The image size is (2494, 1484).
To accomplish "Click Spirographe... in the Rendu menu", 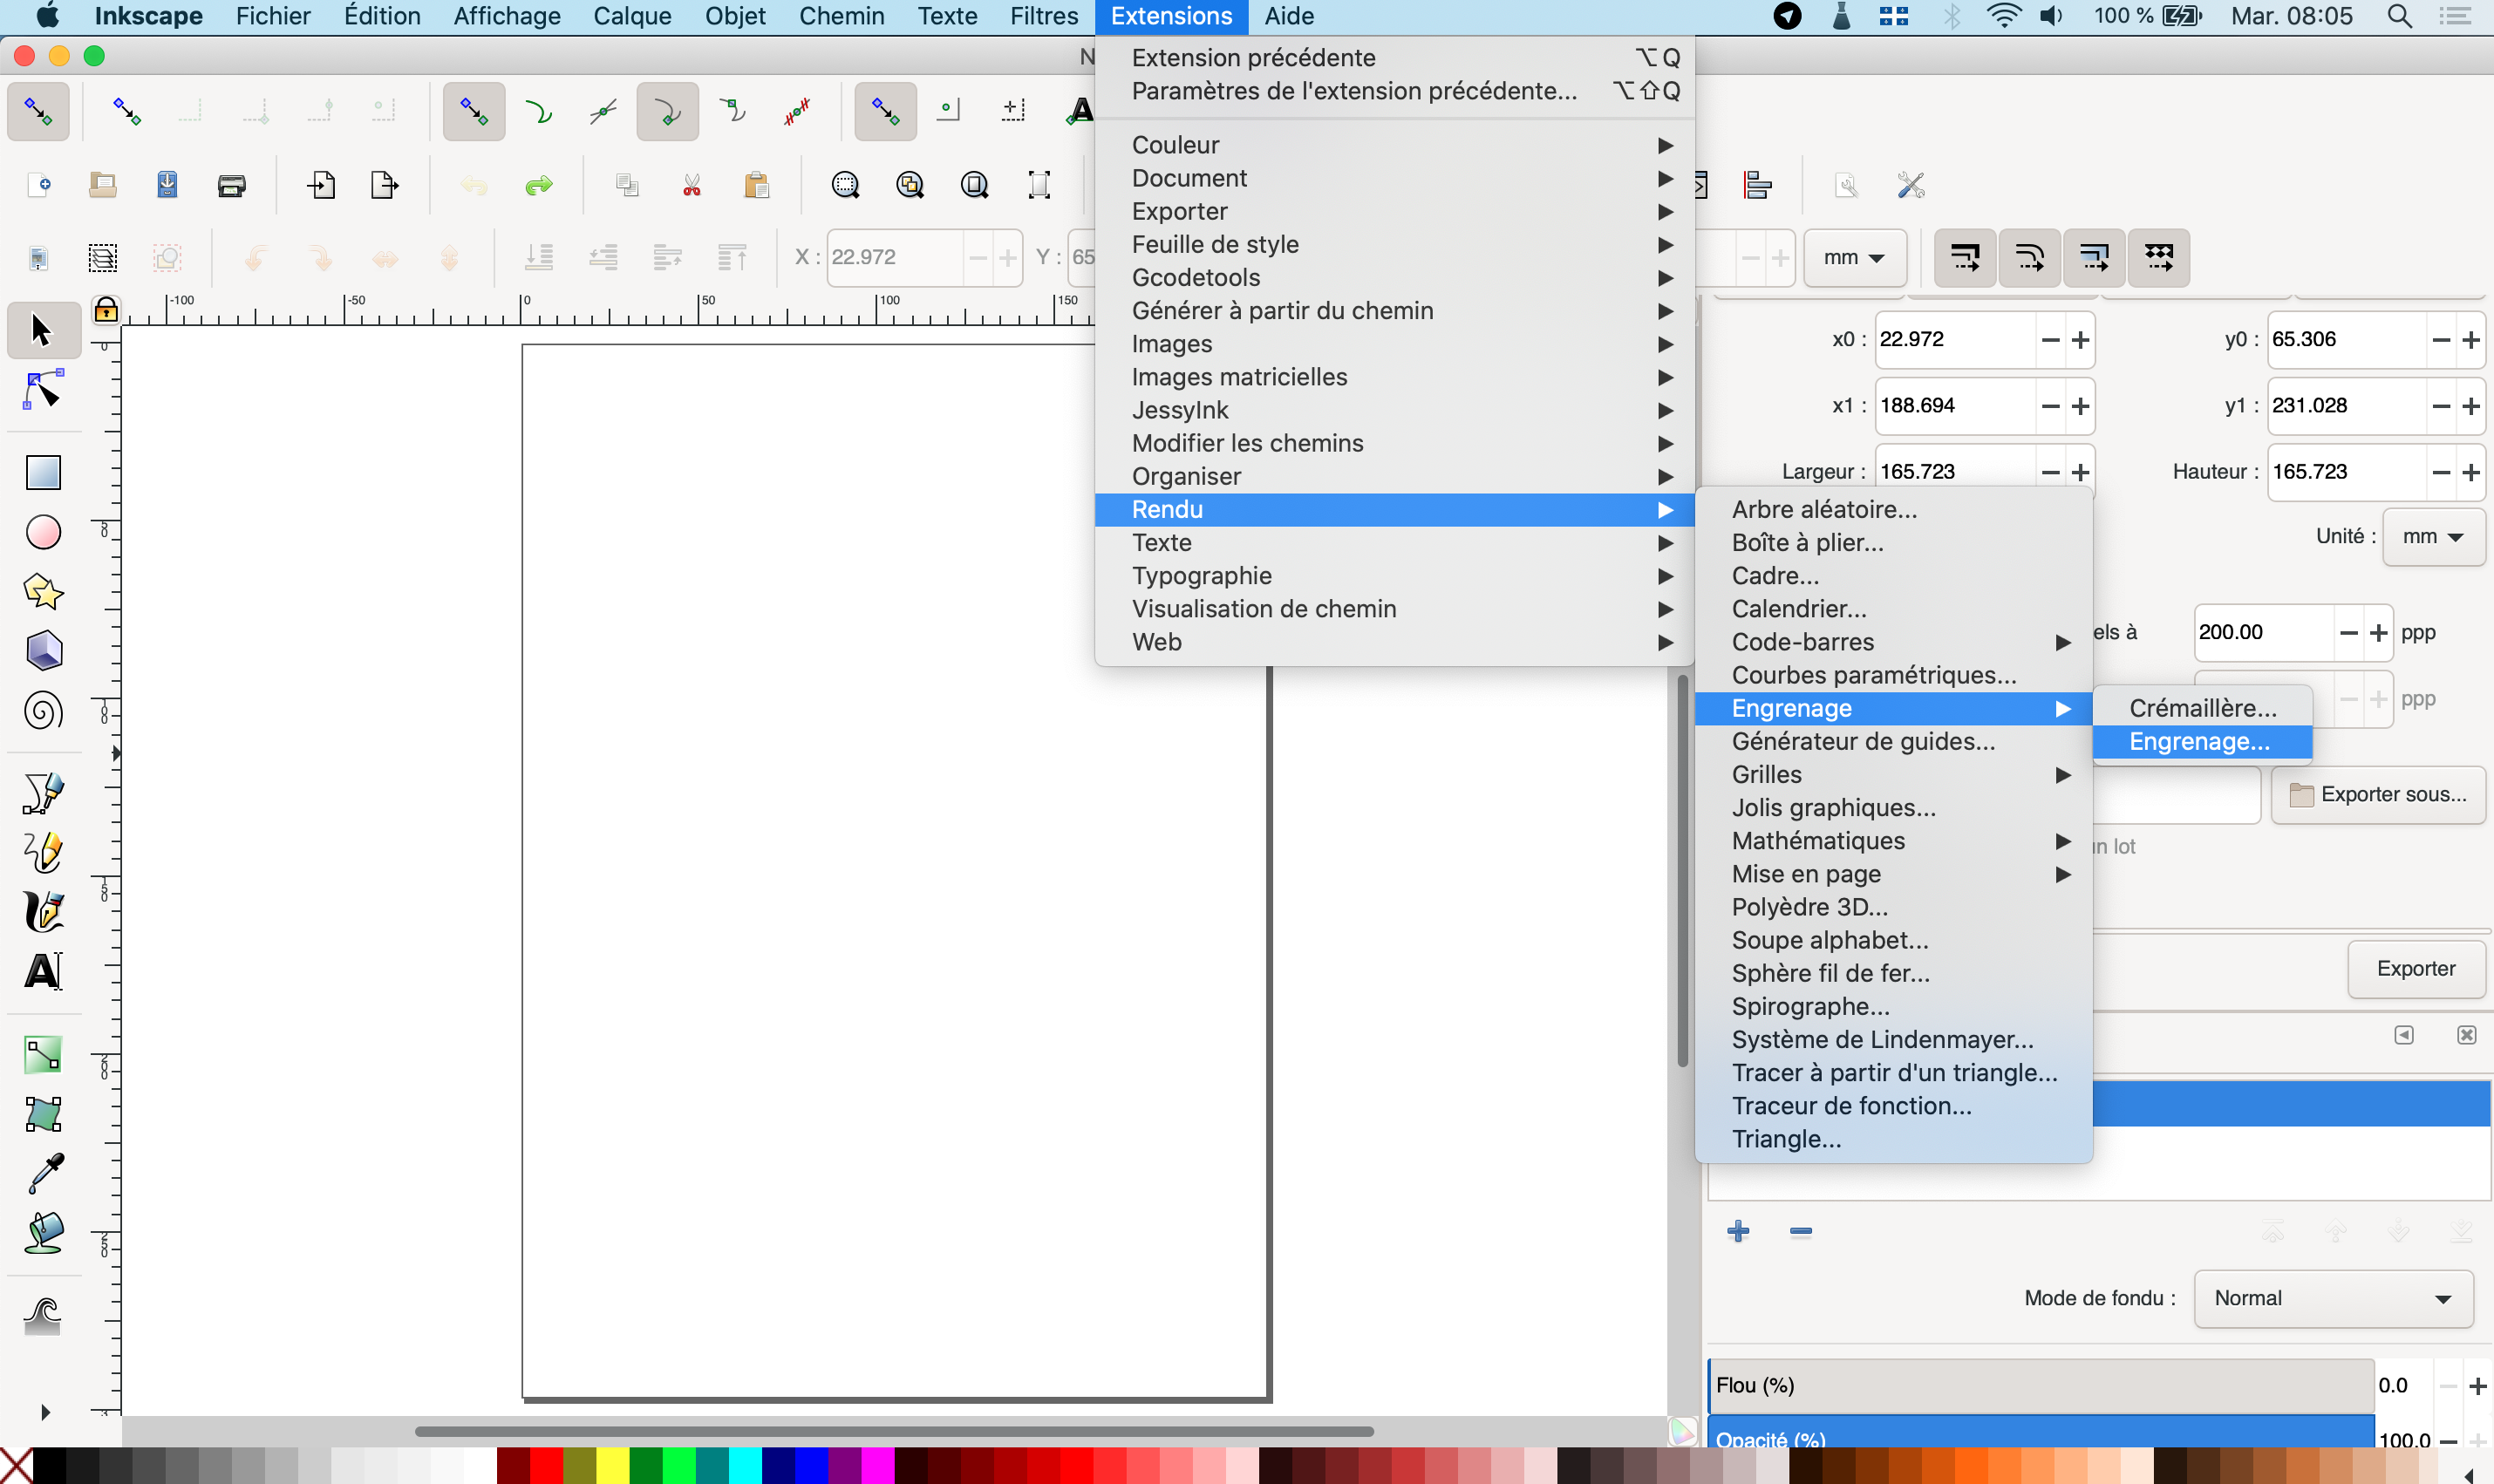I will tap(1810, 1006).
